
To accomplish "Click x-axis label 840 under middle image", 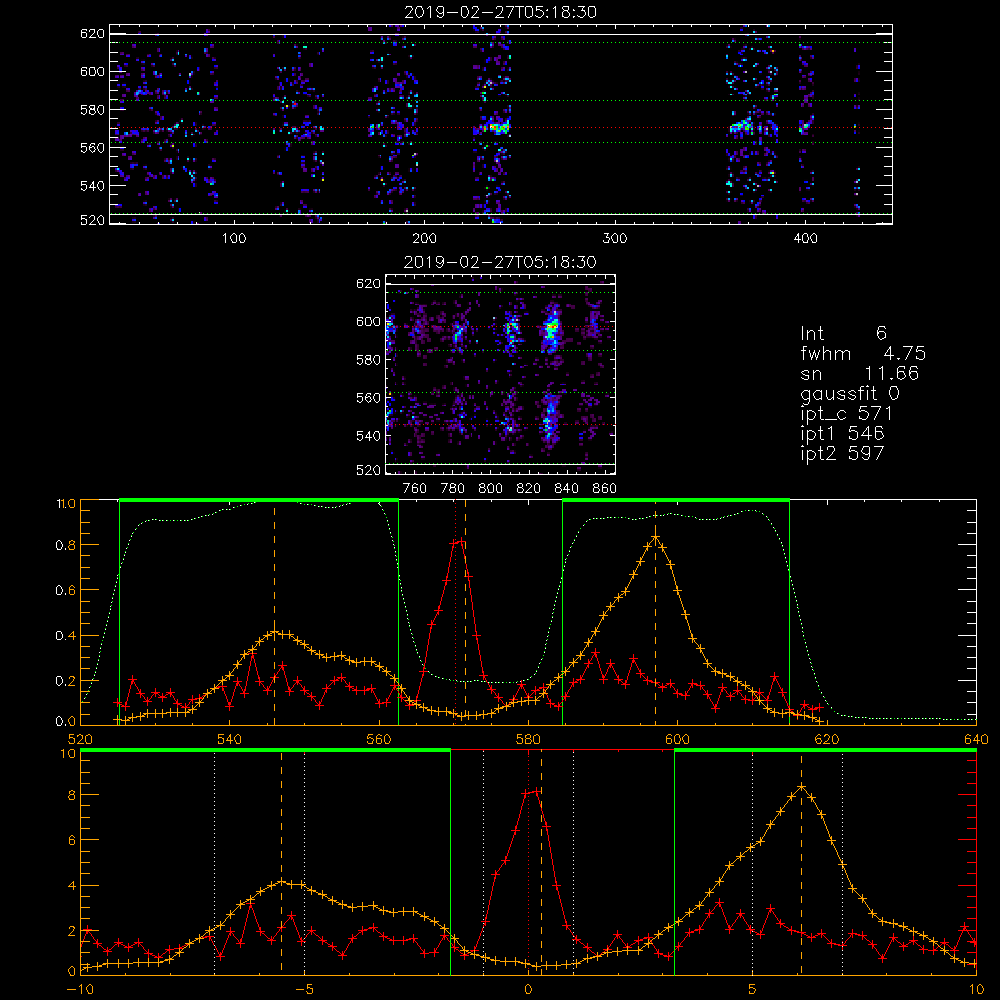I will [x=566, y=489].
